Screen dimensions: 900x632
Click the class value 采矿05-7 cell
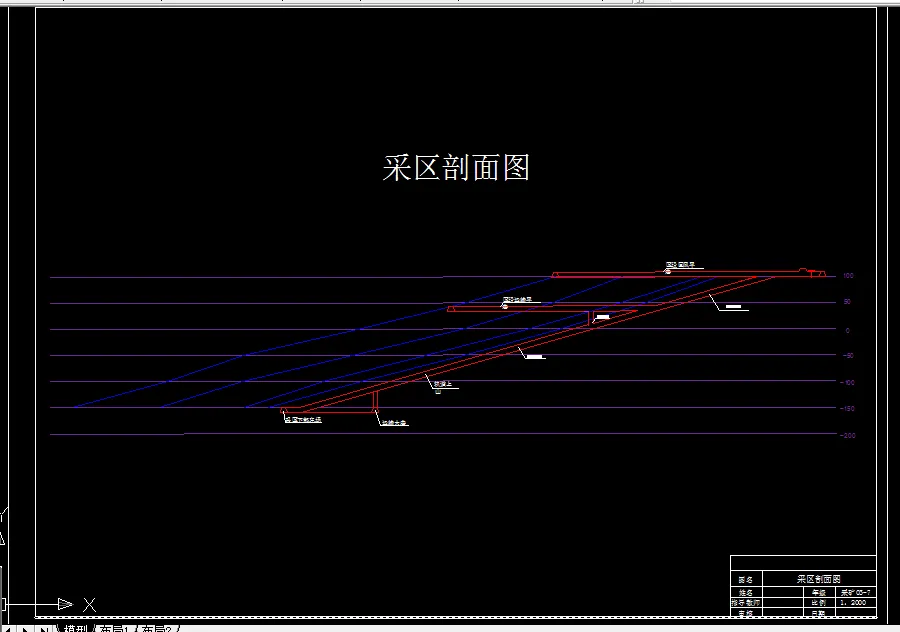pos(855,592)
